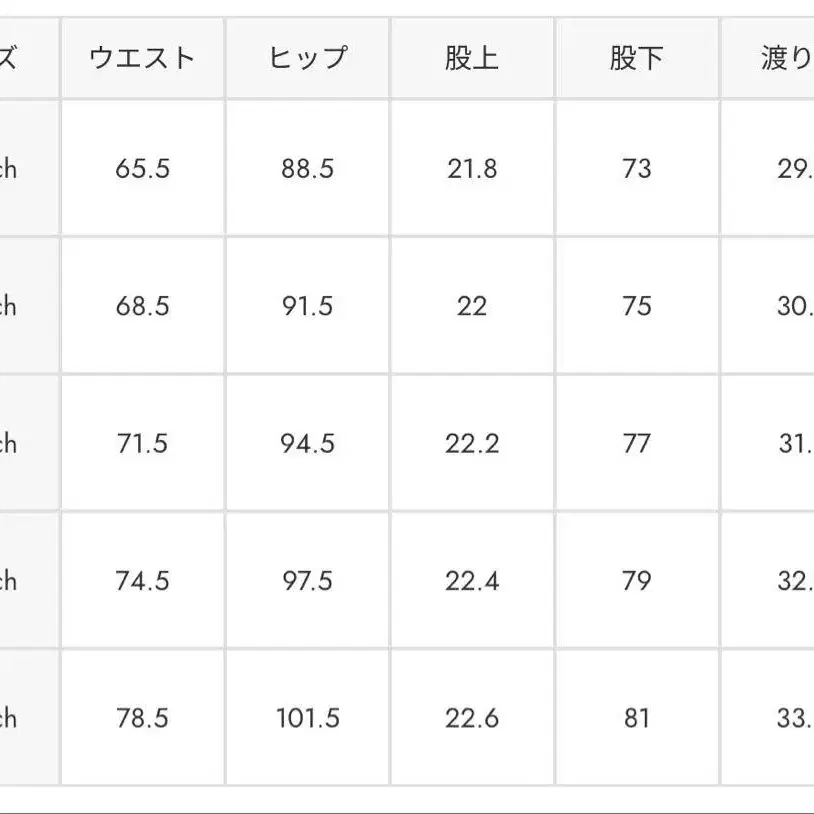Click the 股上 cell showing 21.8

click(x=472, y=168)
